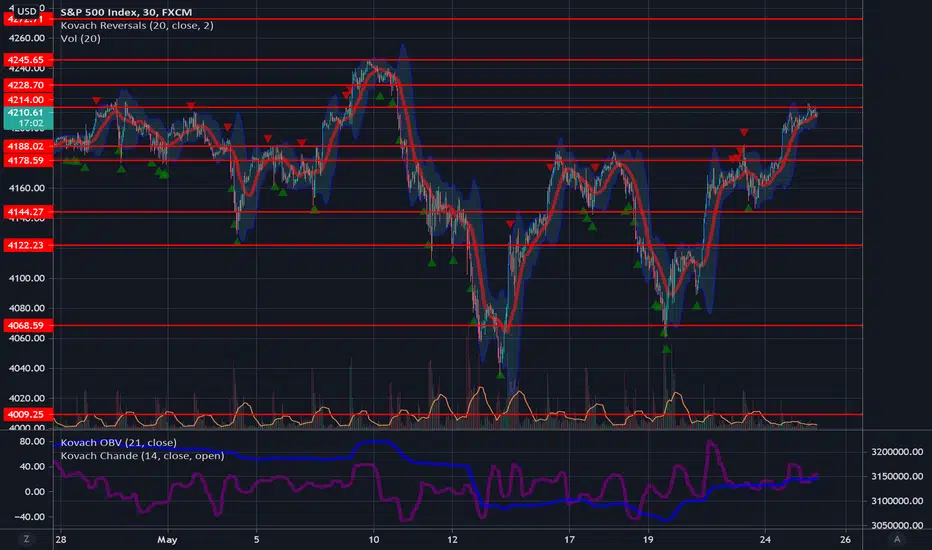Image resolution: width=932 pixels, height=550 pixels.
Task: Open the USD currency selector
Action: (x=26, y=10)
